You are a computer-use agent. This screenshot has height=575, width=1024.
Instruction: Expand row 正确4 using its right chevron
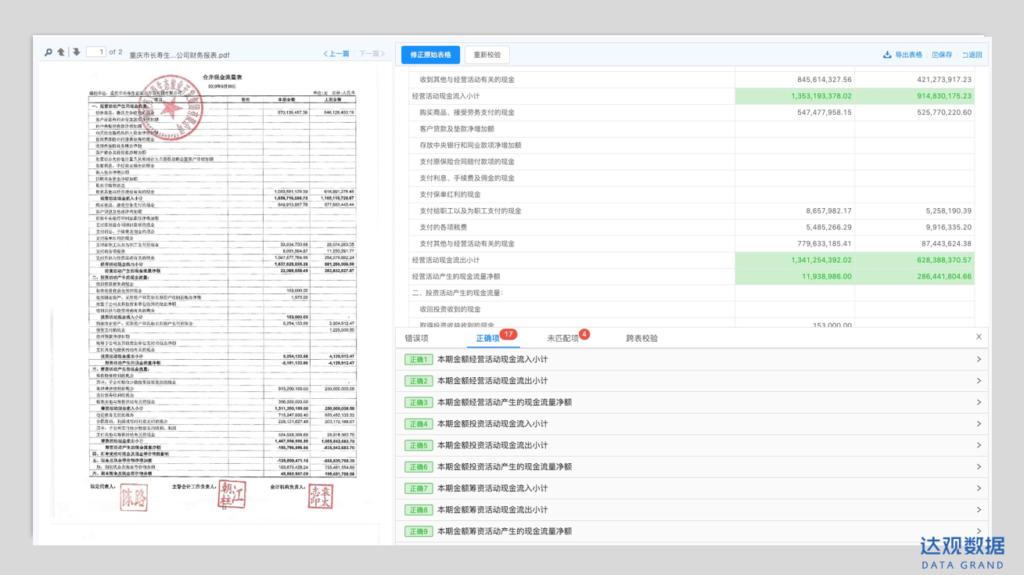[978, 424]
